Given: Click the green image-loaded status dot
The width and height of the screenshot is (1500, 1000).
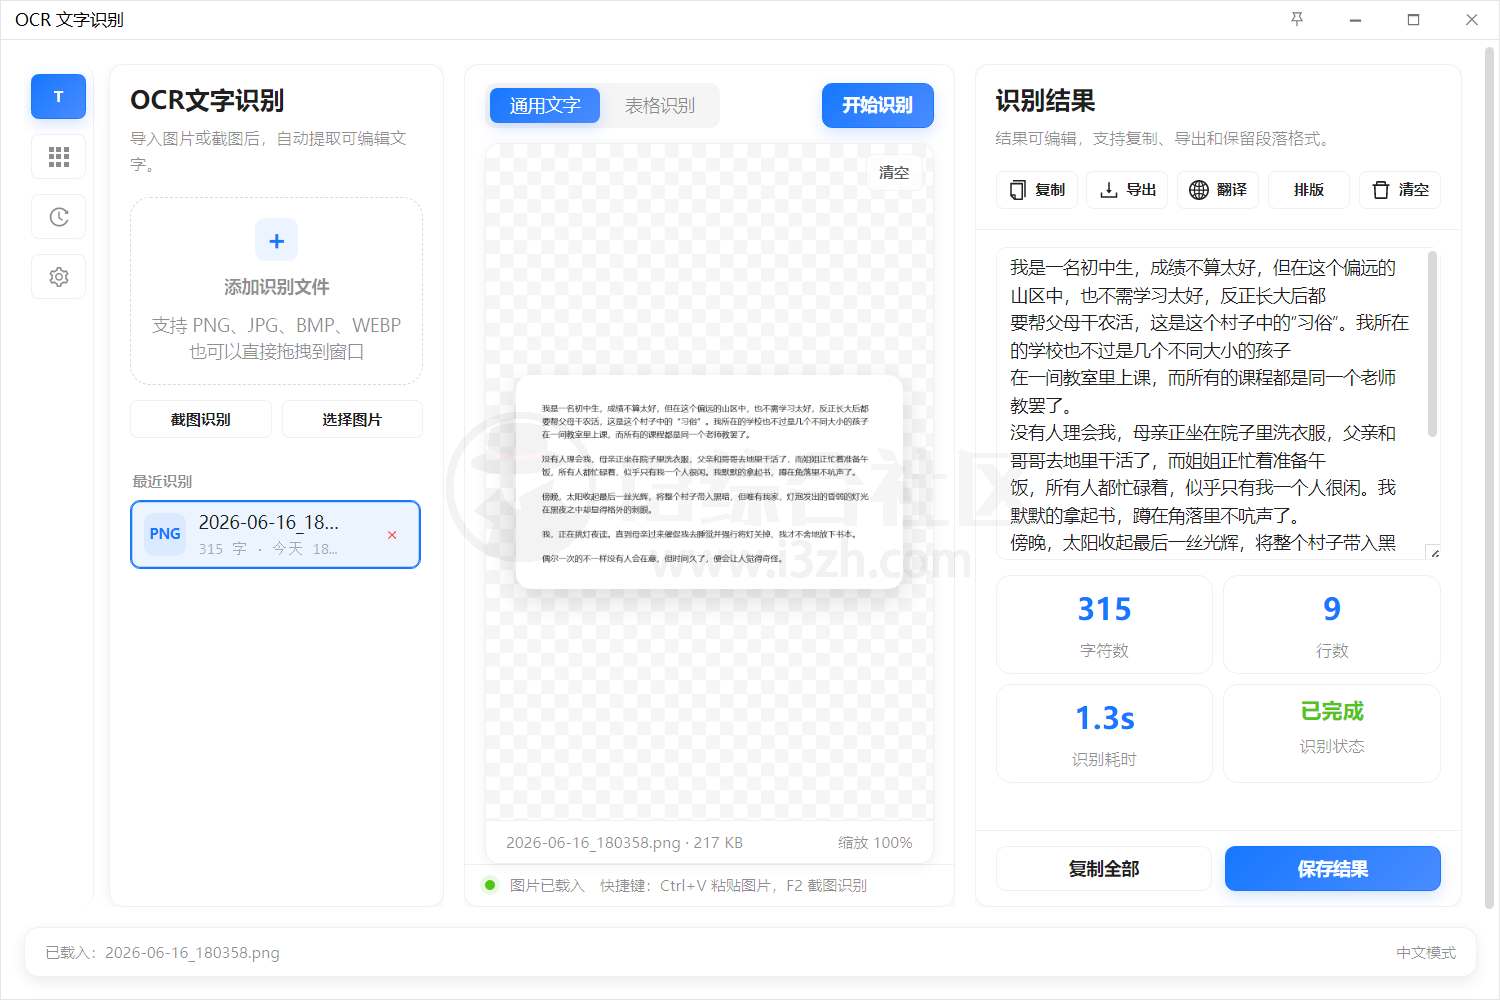Looking at the screenshot, I should coord(490,885).
